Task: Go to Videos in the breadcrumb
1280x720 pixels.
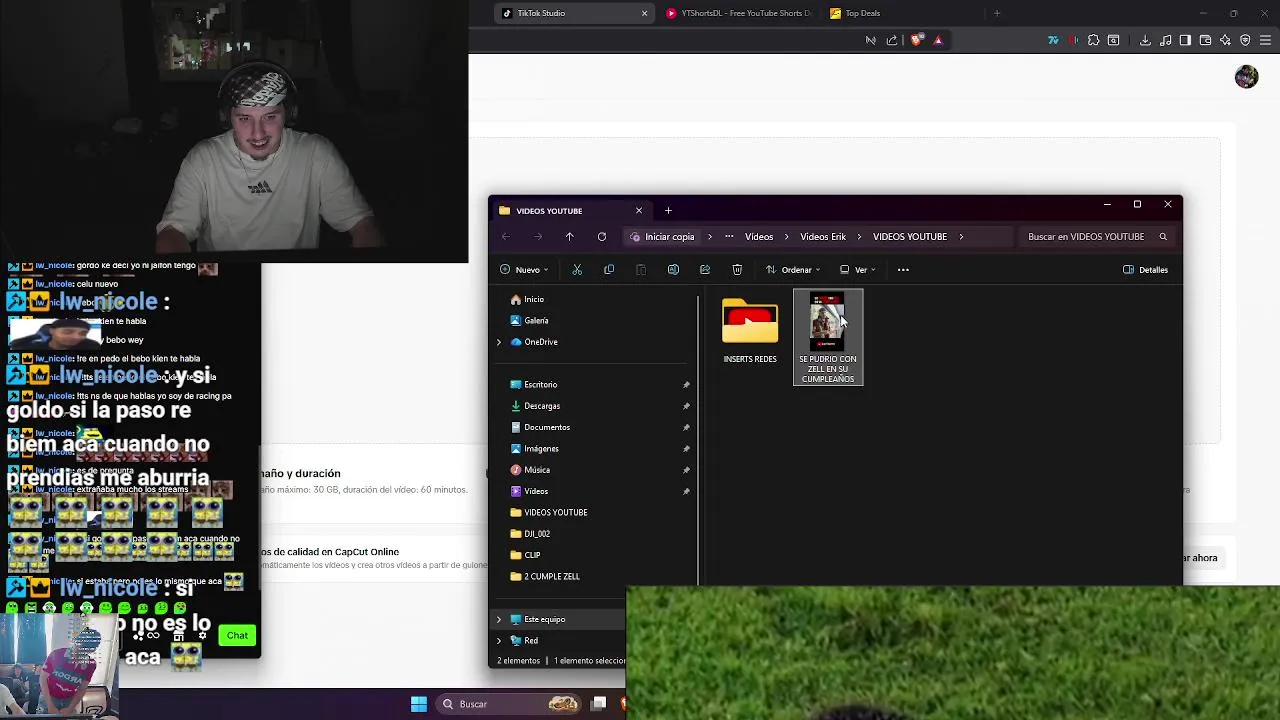Action: pos(759,237)
